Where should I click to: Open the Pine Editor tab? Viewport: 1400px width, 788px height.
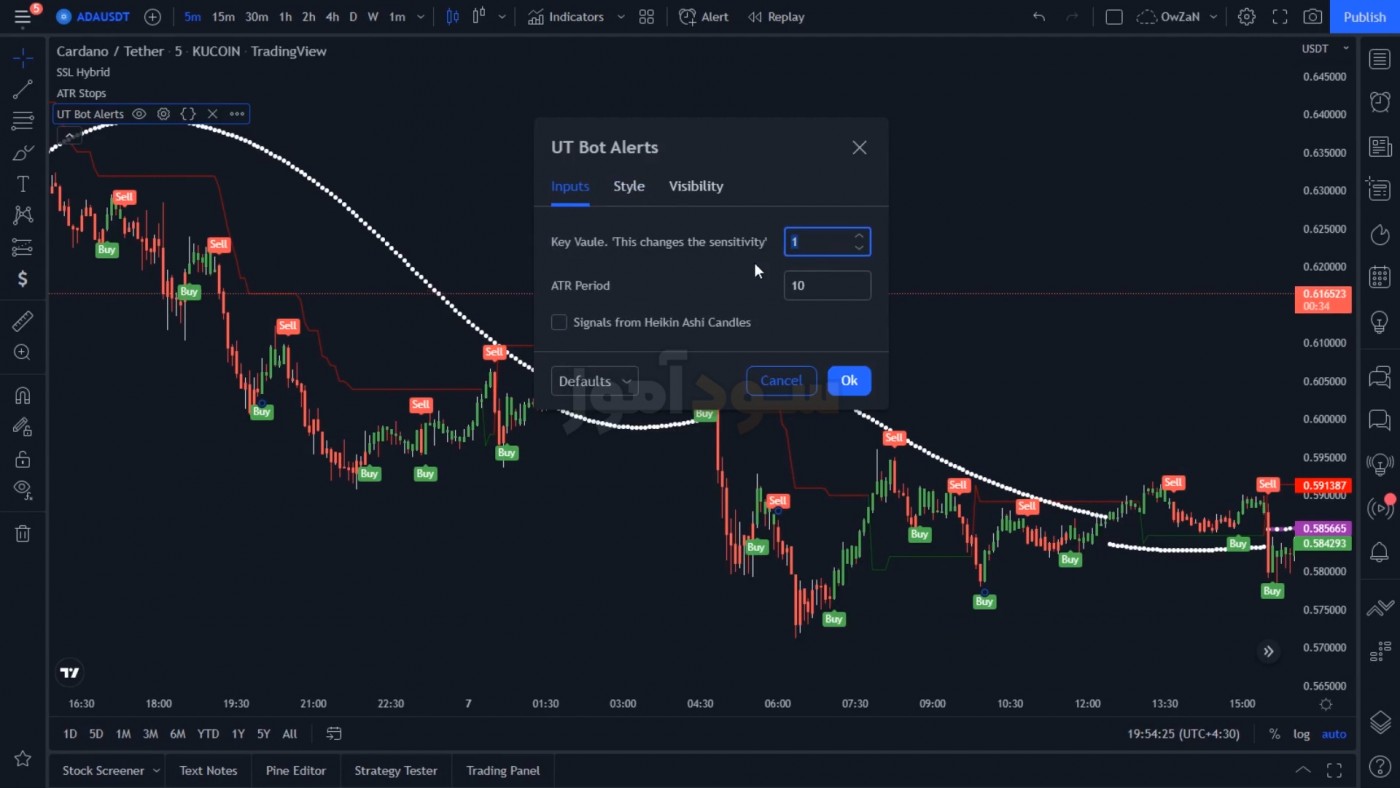pyautogui.click(x=296, y=771)
